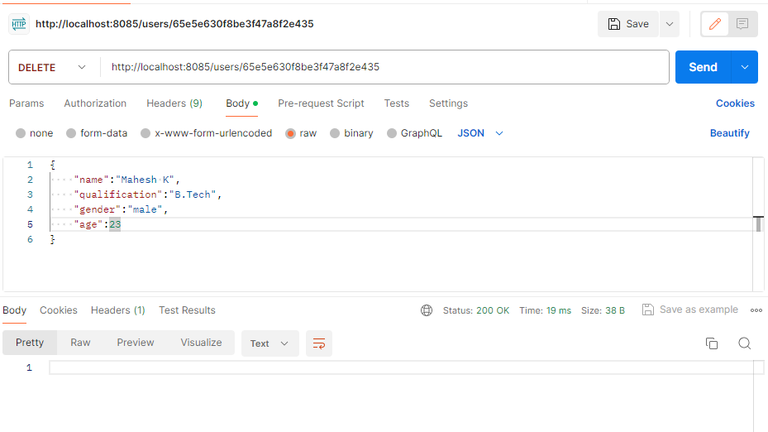The height and width of the screenshot is (432, 768).
Task: Open the Text response format dropdown
Action: pyautogui.click(x=270, y=343)
